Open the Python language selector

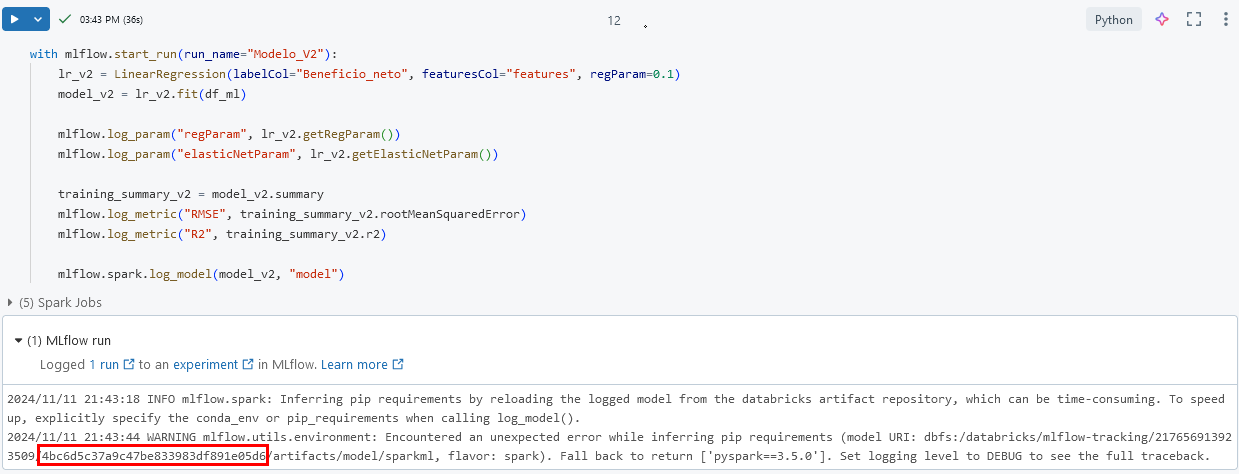[1113, 20]
